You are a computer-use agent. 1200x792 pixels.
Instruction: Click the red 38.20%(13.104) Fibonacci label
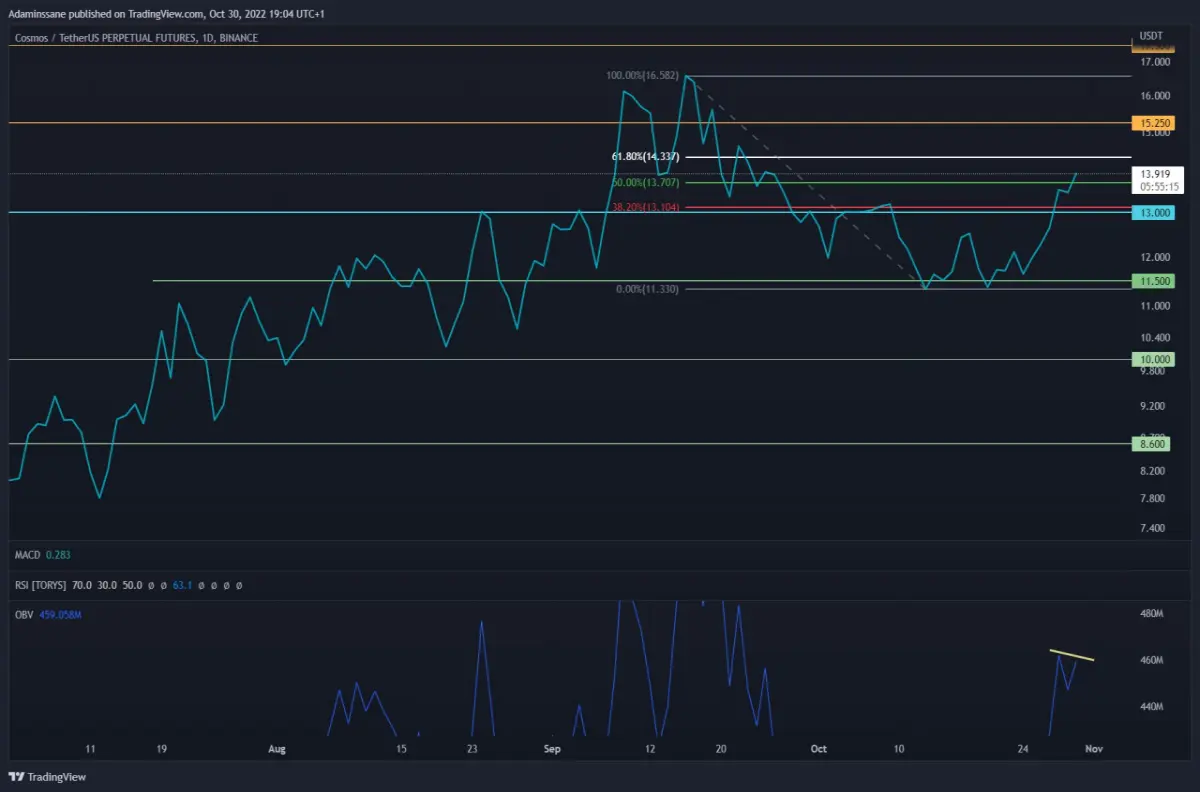coord(646,208)
